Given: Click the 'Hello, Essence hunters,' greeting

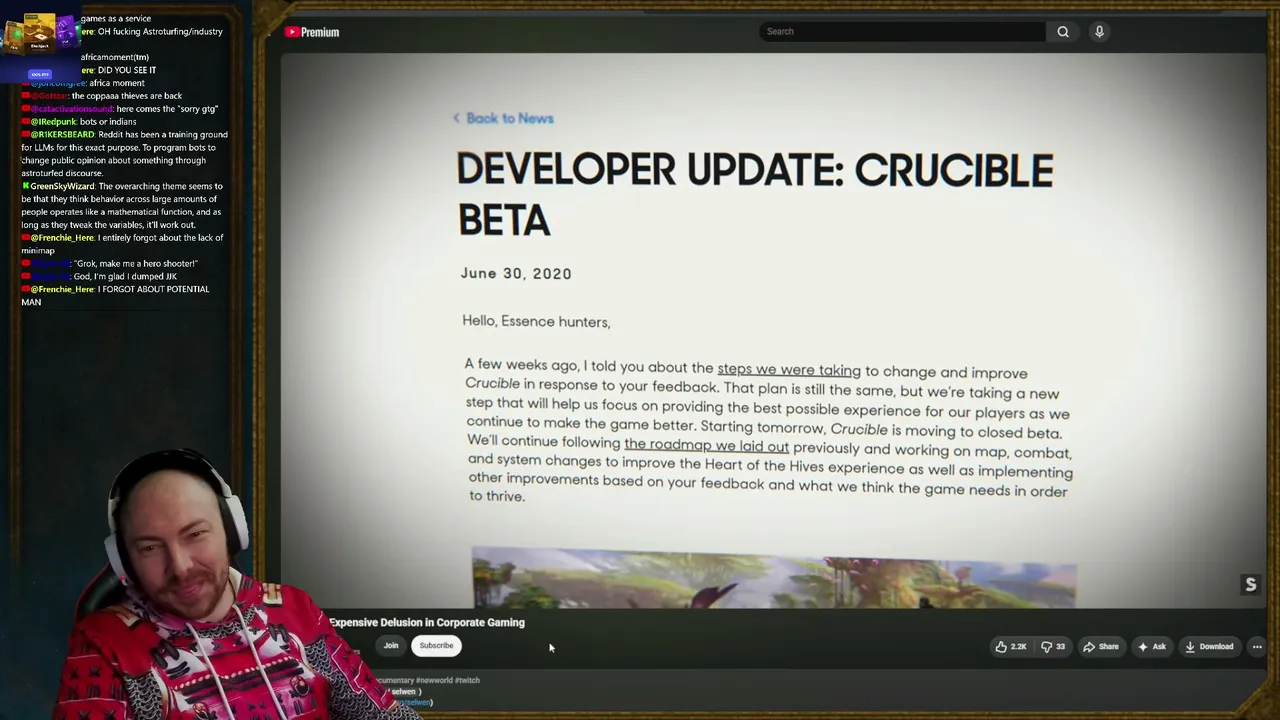Looking at the screenshot, I should pos(536,322).
